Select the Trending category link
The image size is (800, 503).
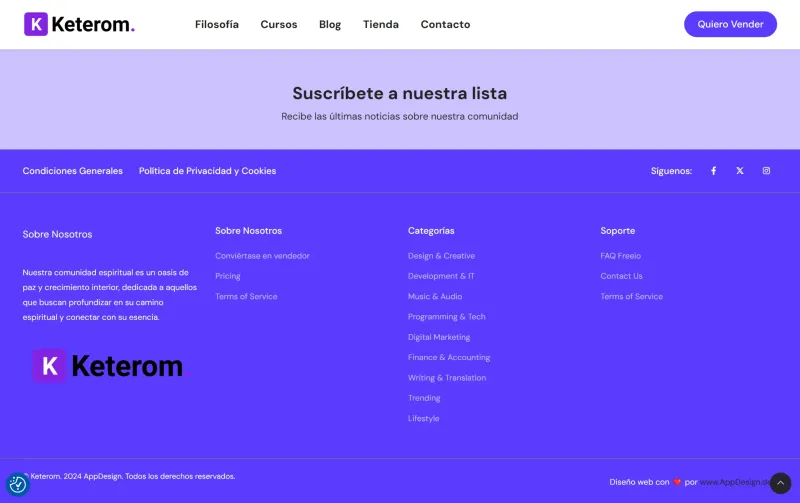pos(424,398)
